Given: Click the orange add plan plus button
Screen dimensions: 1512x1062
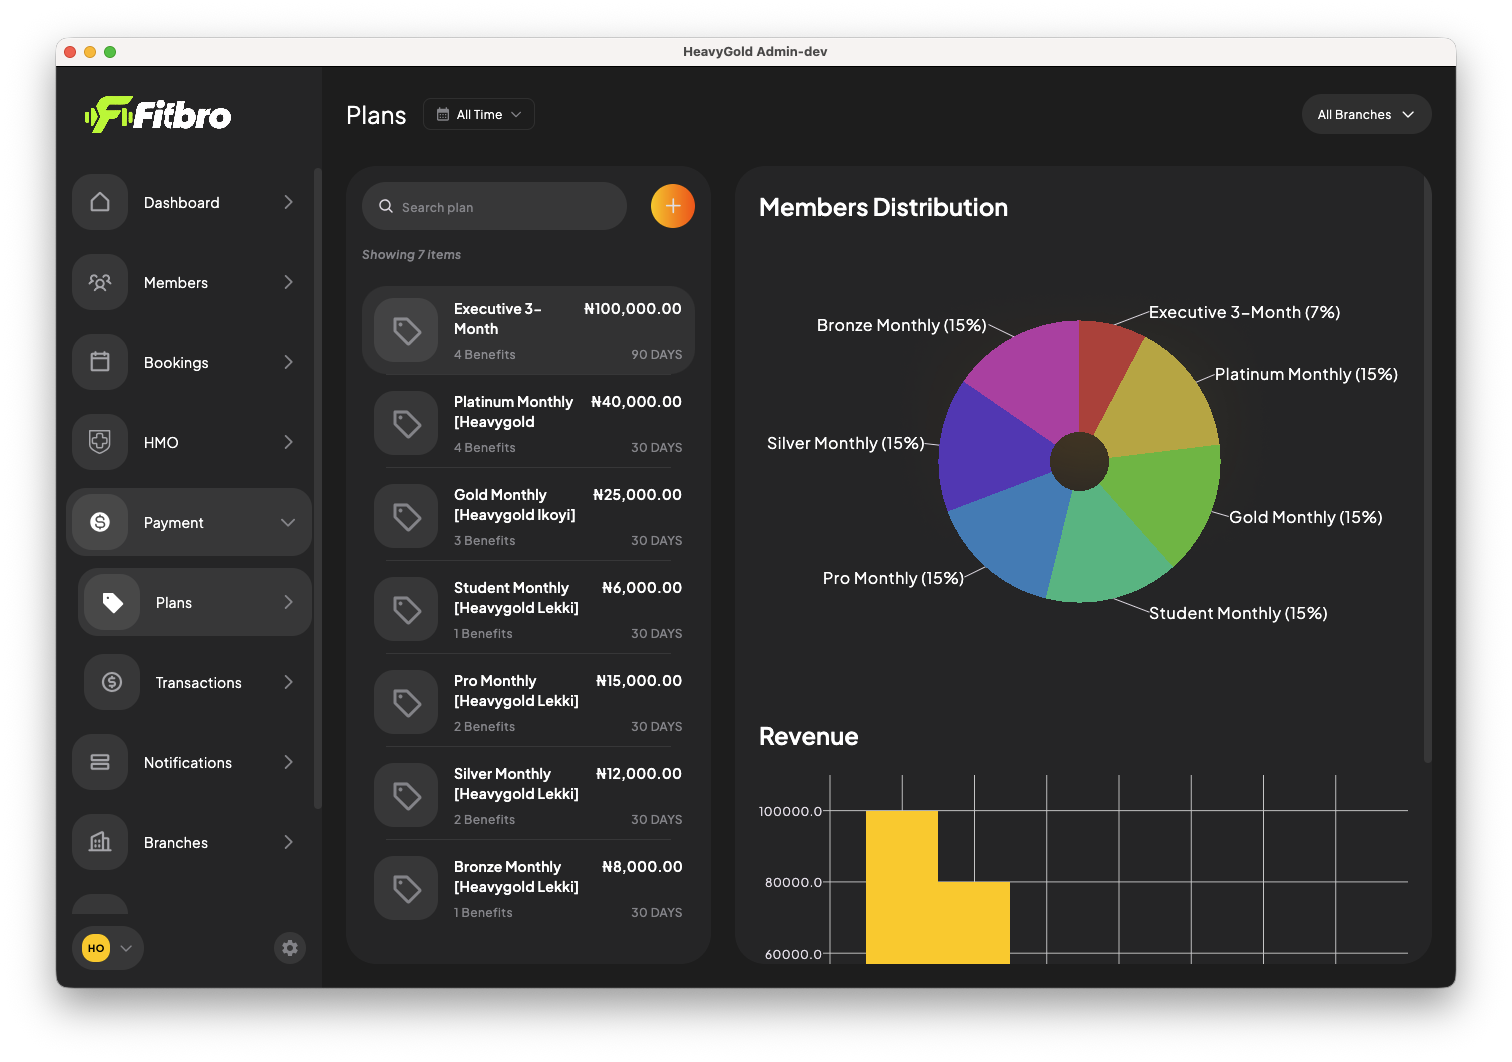Looking at the screenshot, I should [x=673, y=206].
